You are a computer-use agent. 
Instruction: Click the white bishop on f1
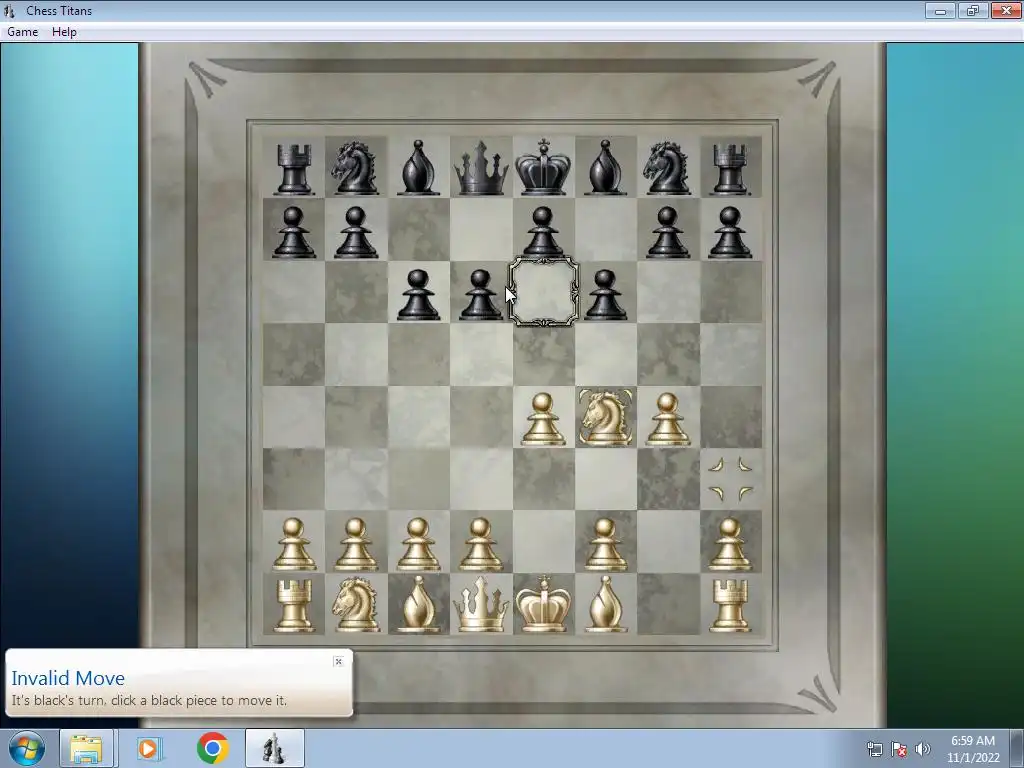[605, 605]
